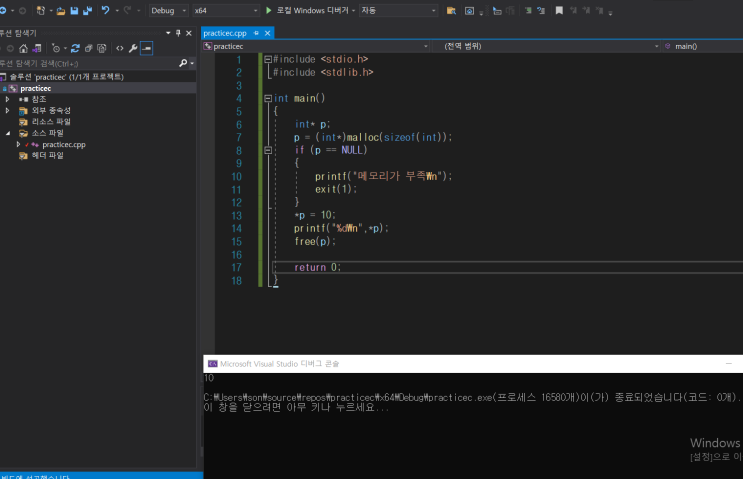Image resolution: width=743 pixels, height=479 pixels.
Task: Collapse the if block fold on line 8
Action: [x=268, y=150]
